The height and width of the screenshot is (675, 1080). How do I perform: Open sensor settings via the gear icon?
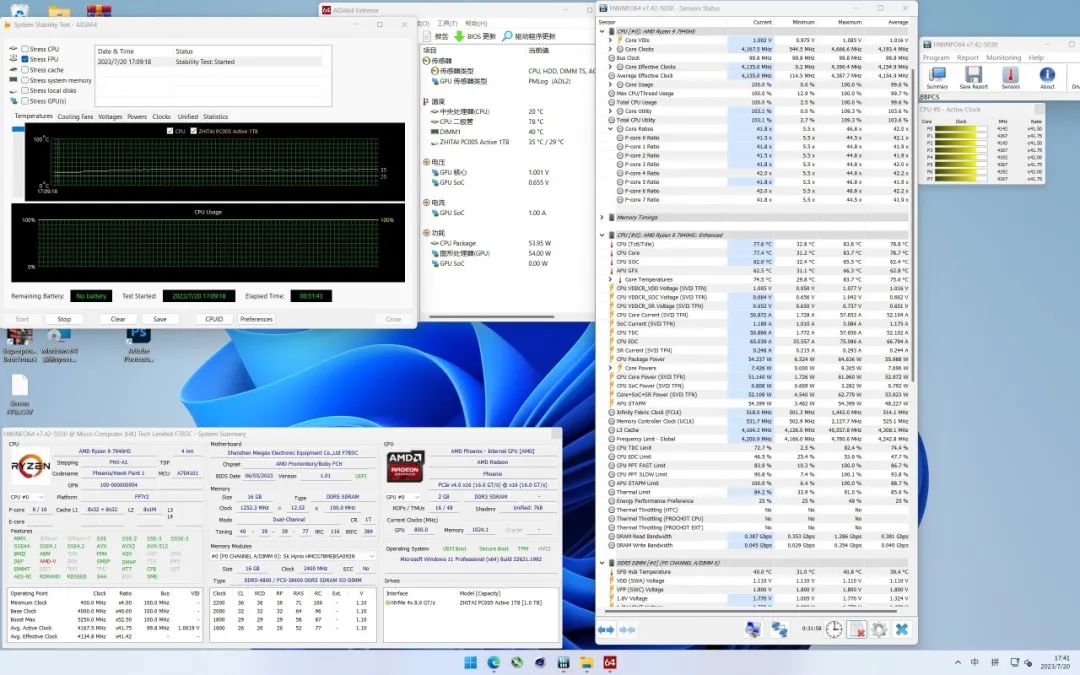pos(879,629)
